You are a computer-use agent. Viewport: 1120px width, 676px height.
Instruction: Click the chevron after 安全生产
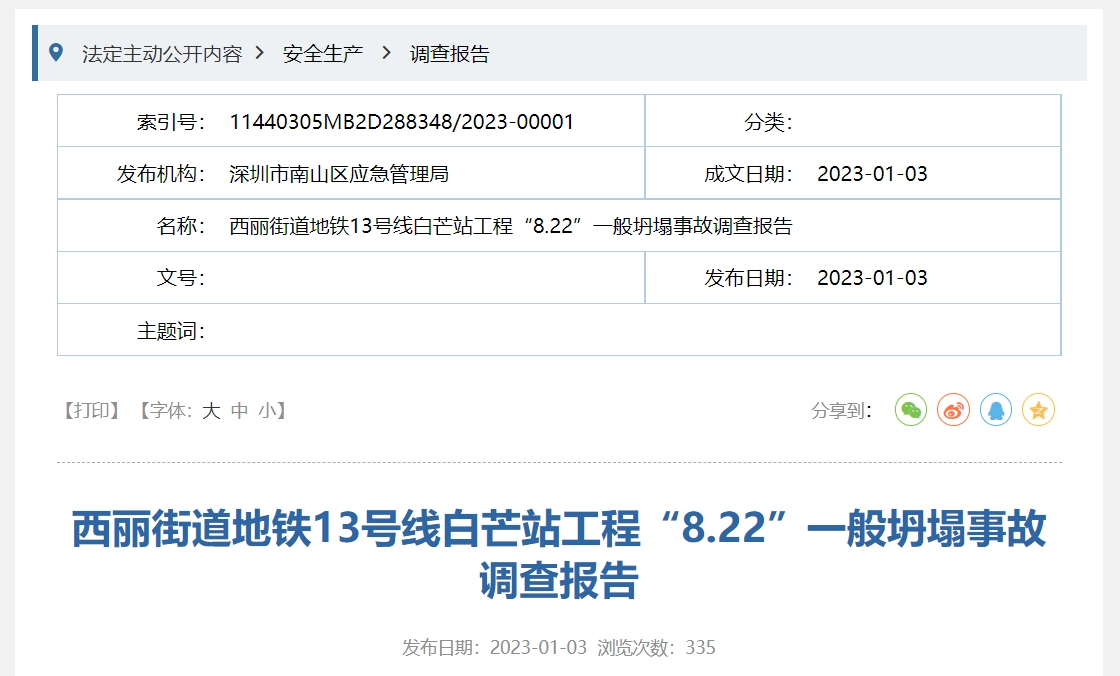[387, 53]
